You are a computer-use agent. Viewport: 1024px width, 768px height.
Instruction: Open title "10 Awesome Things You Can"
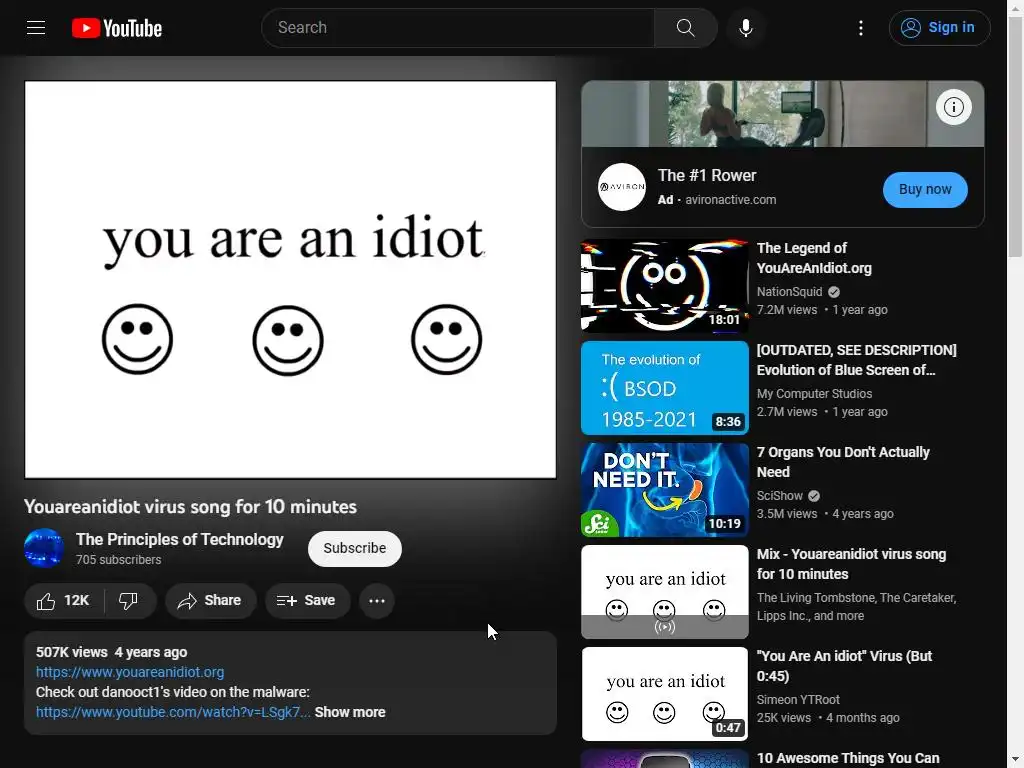(848, 758)
